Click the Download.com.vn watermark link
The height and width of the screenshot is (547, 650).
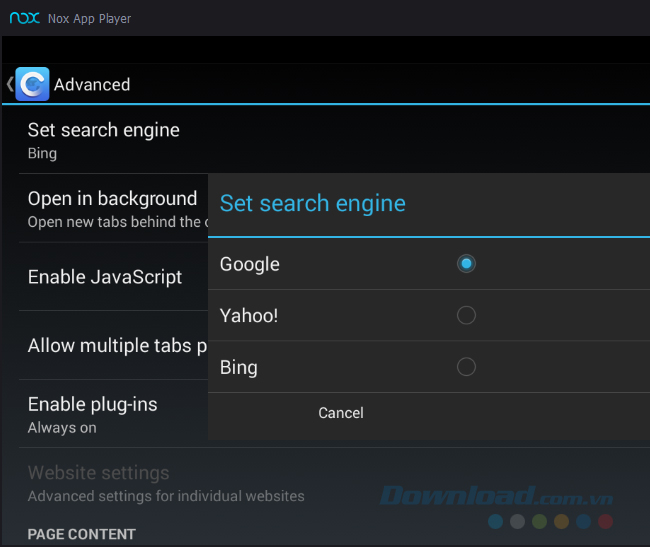coord(497,496)
